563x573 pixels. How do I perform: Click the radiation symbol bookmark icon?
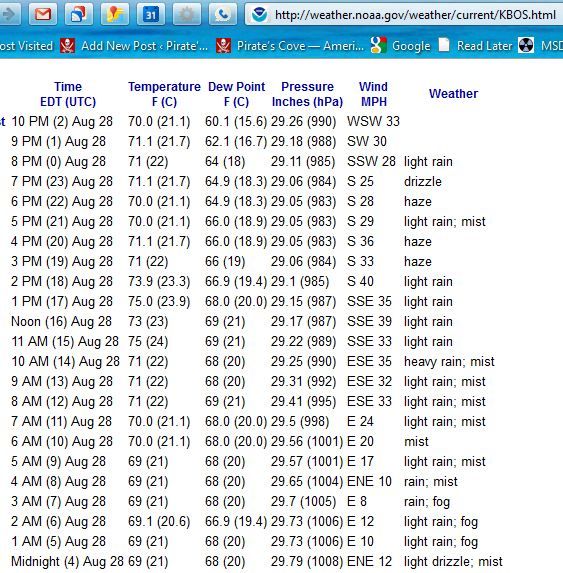pyautogui.click(x=526, y=46)
